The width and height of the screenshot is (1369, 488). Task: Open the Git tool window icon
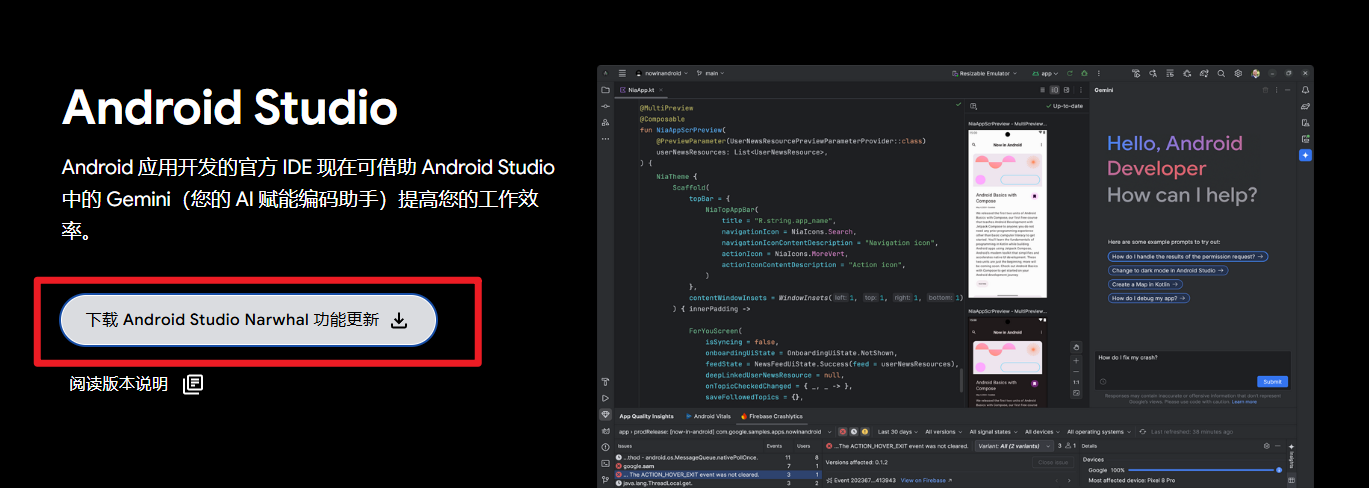605,480
